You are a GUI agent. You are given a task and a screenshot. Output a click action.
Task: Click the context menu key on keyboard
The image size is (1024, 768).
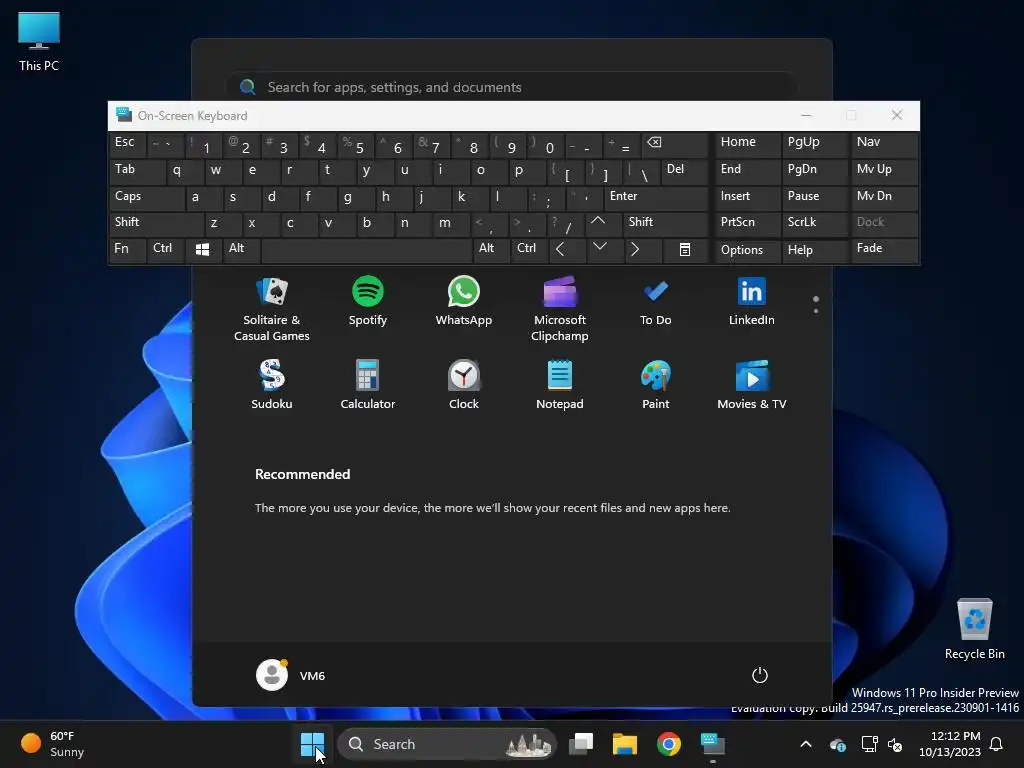point(684,249)
